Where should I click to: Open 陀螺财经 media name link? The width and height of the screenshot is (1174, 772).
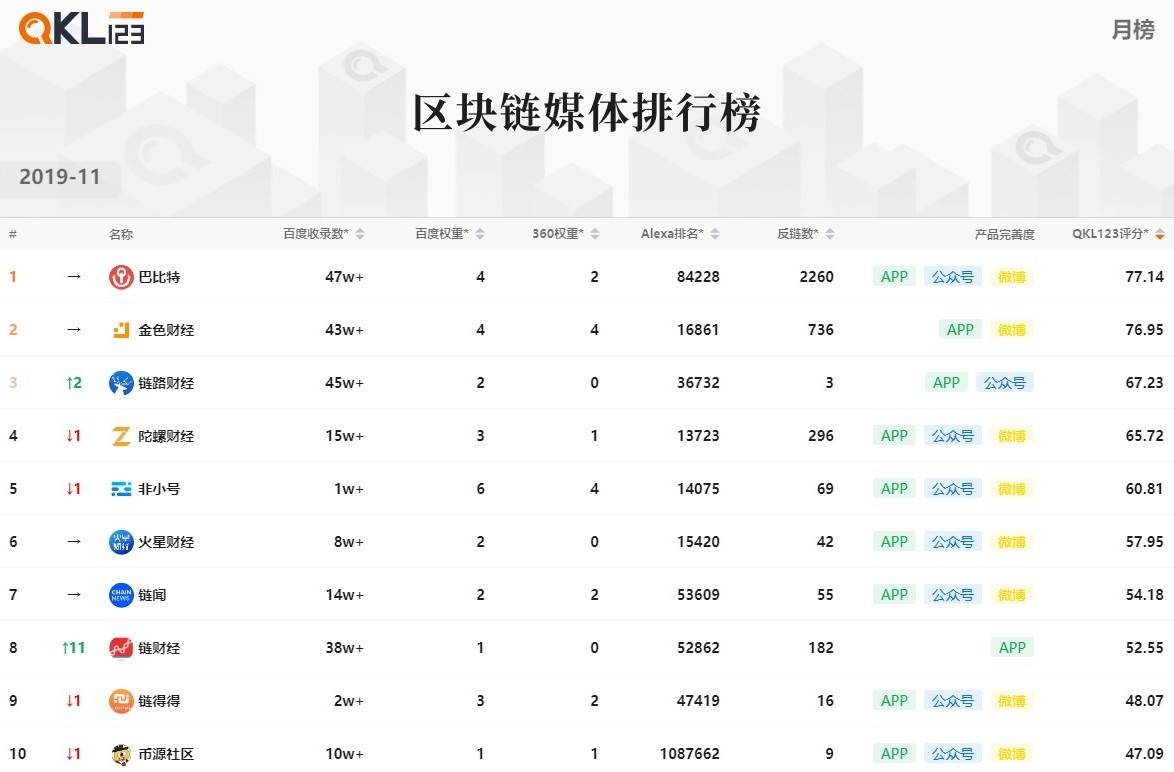166,436
